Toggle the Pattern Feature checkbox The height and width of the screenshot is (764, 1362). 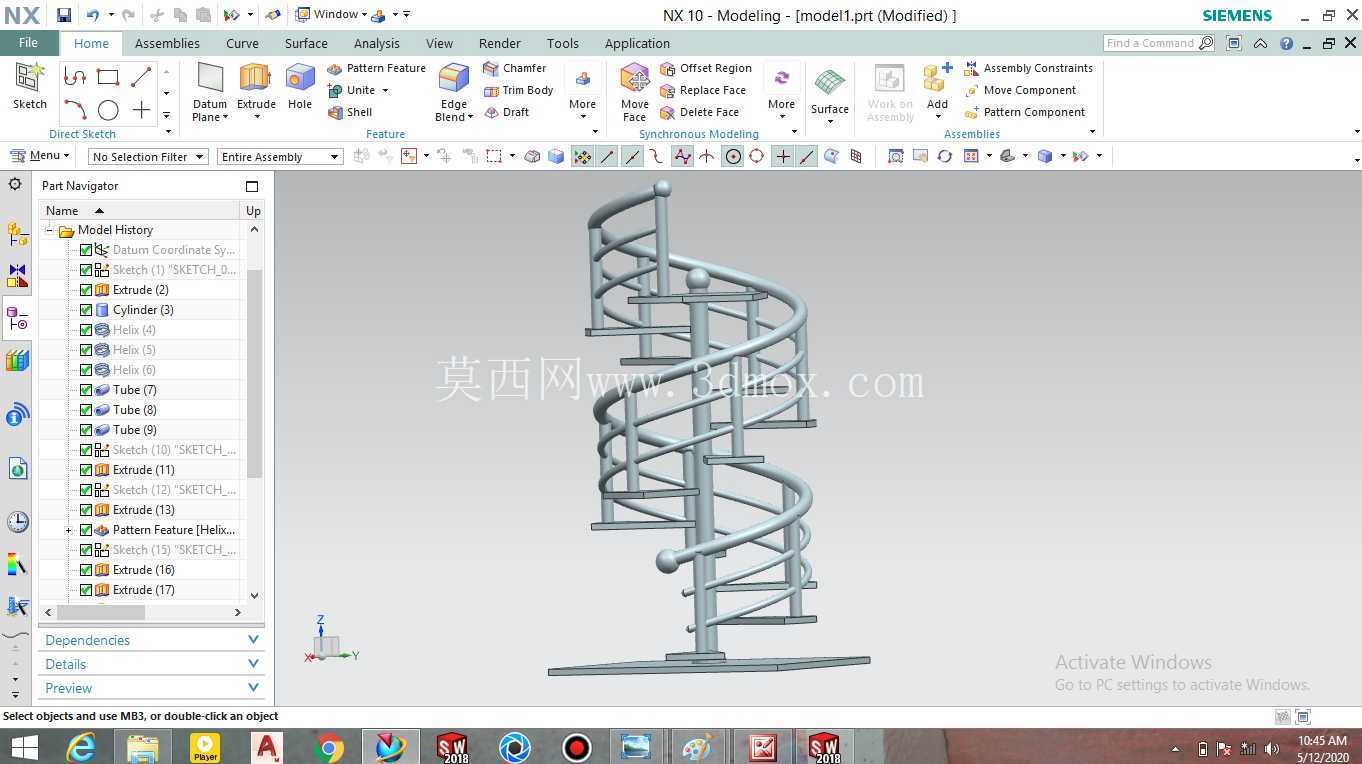pyautogui.click(x=86, y=530)
